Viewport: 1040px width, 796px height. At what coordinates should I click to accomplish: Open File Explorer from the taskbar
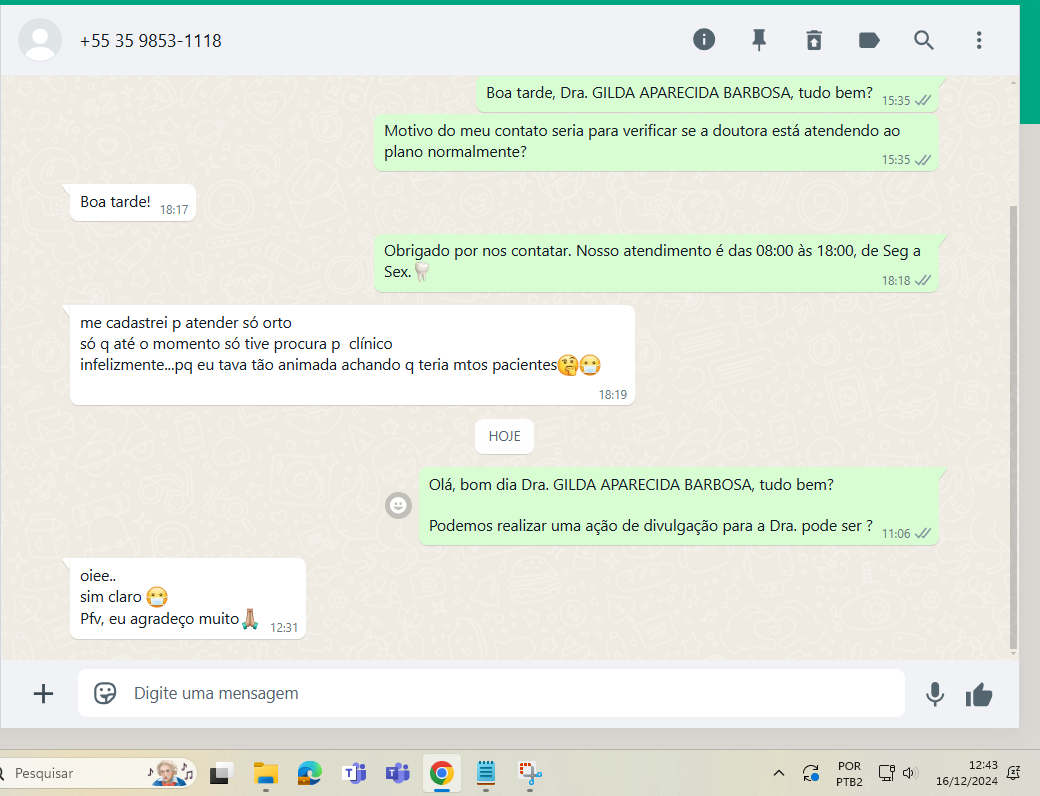click(265, 773)
